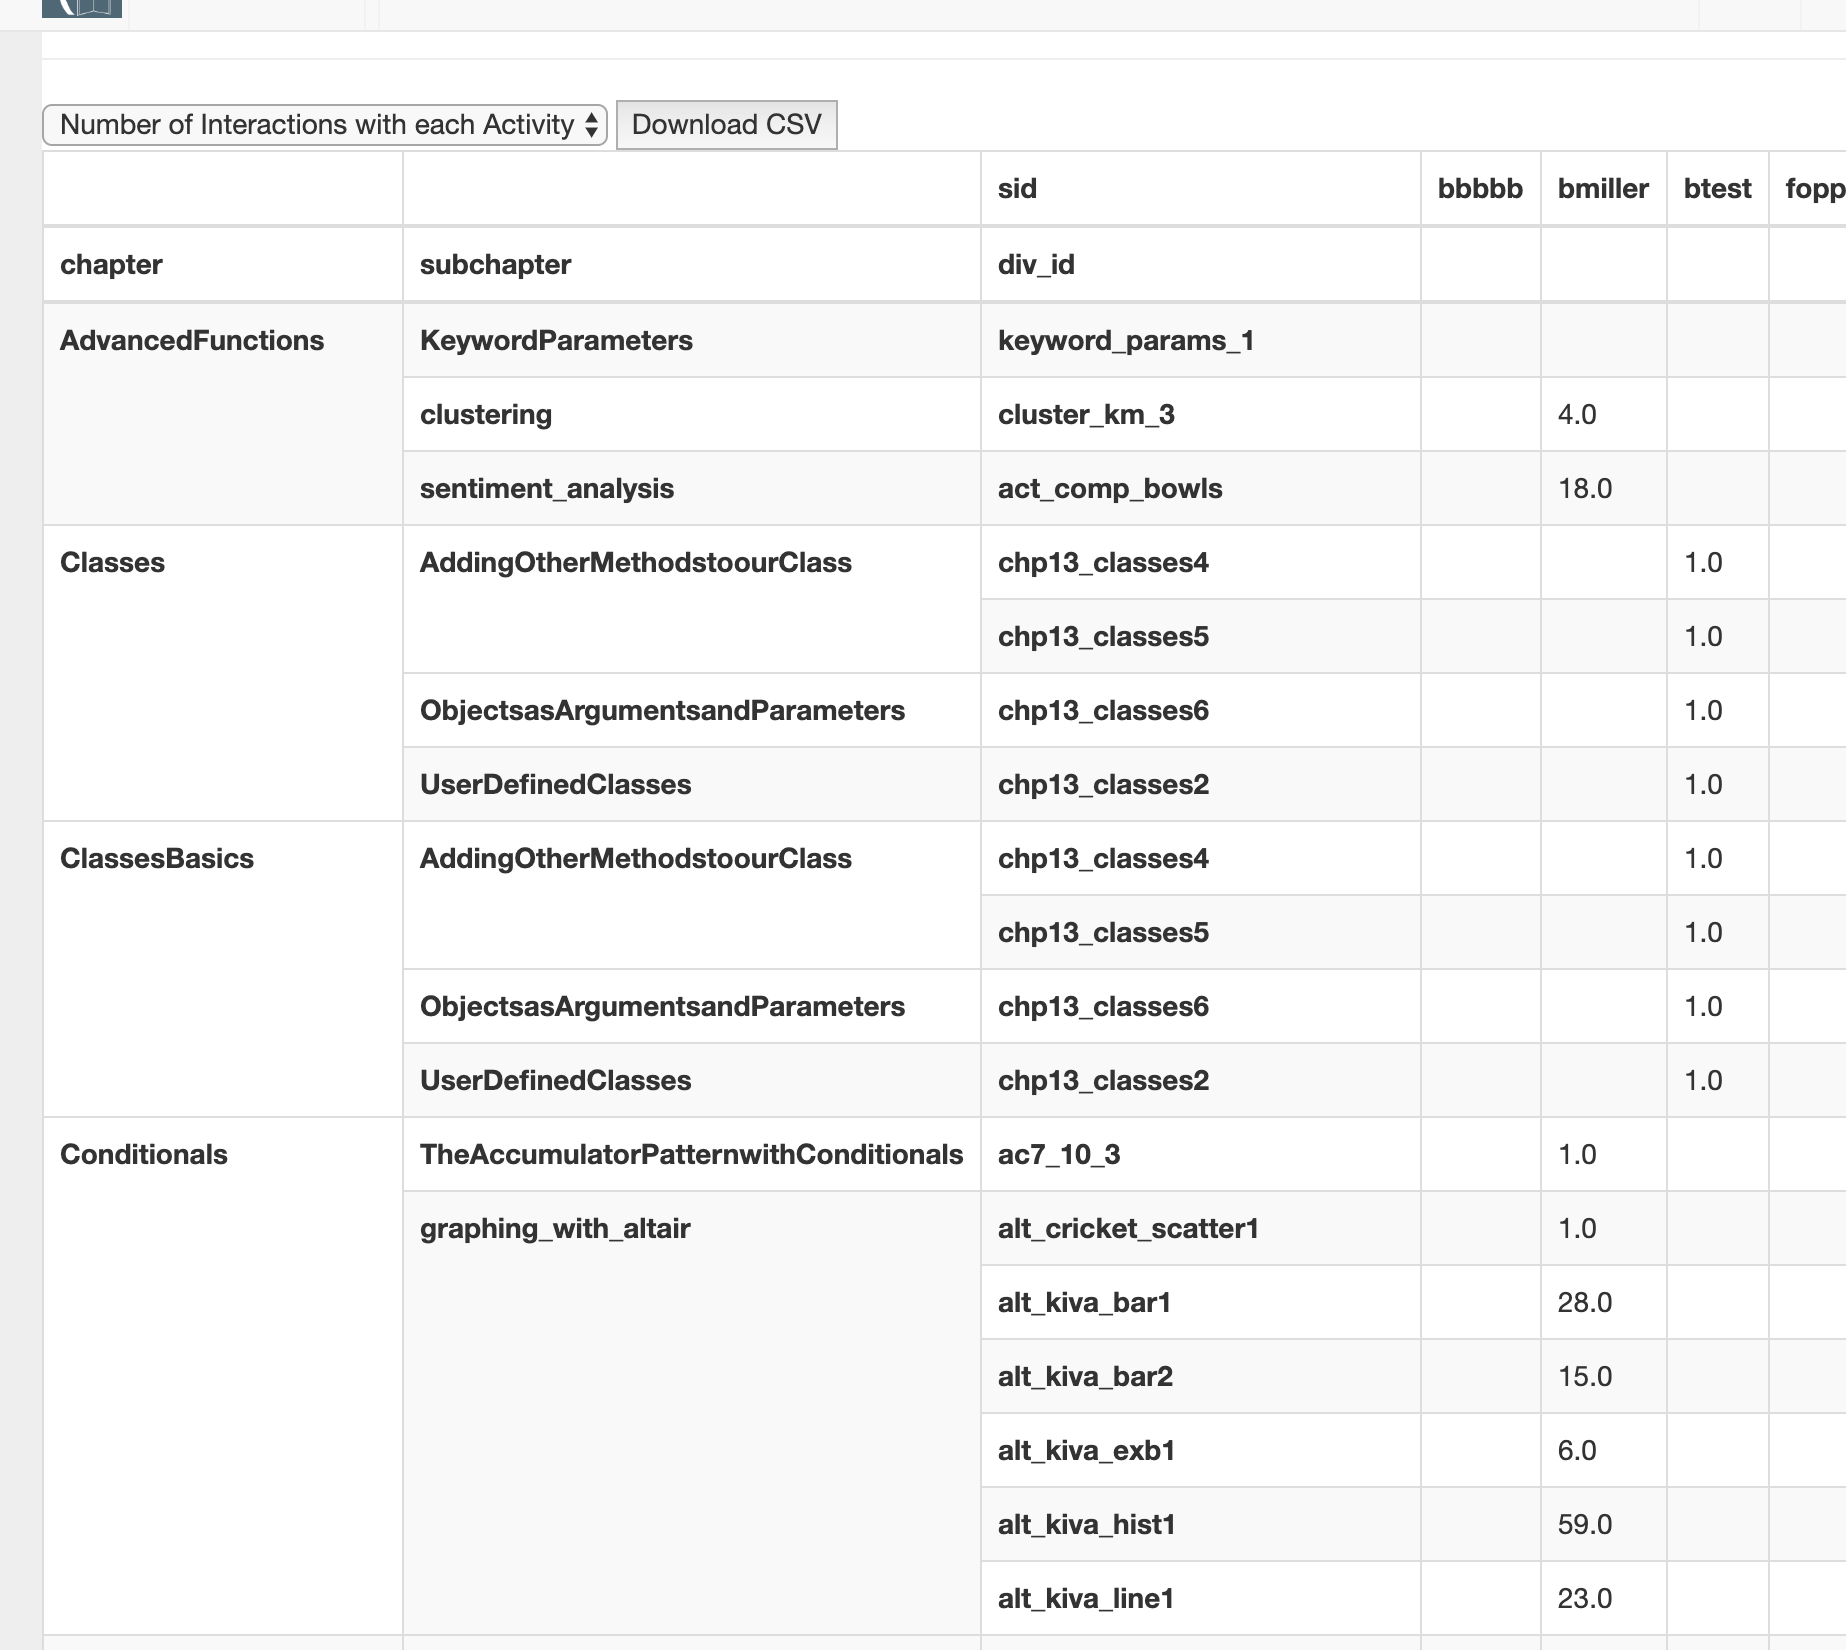1846x1650 pixels.
Task: Select the sid column header
Action: tap(1201, 189)
